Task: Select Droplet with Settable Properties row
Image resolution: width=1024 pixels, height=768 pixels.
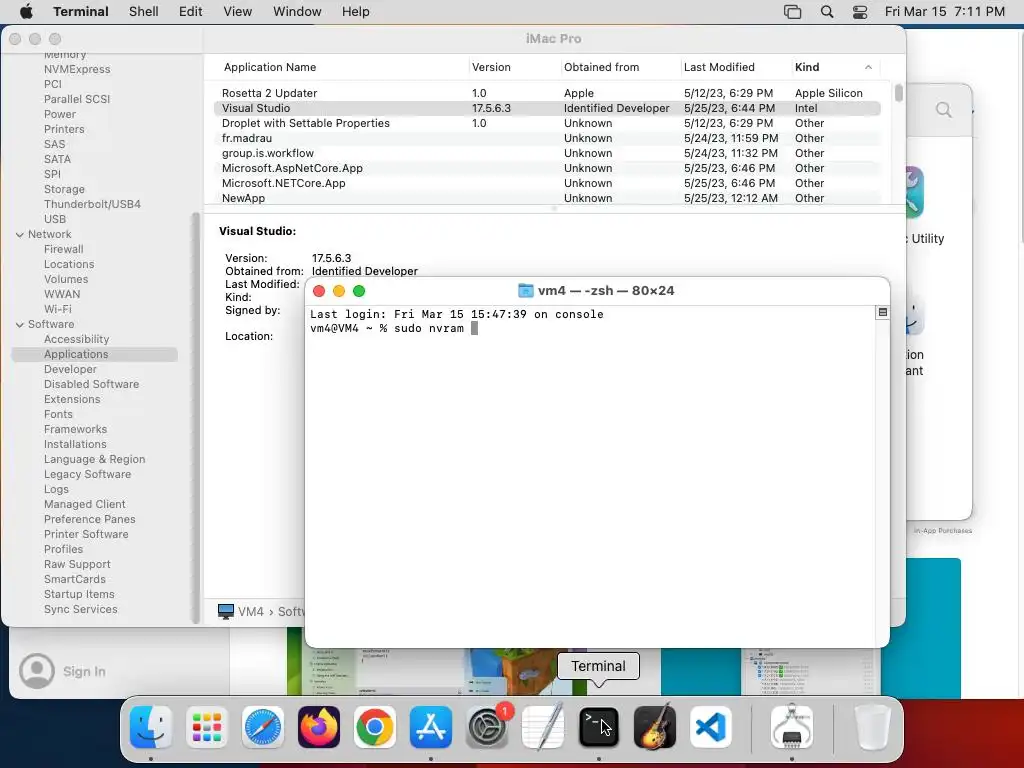Action: pos(547,123)
